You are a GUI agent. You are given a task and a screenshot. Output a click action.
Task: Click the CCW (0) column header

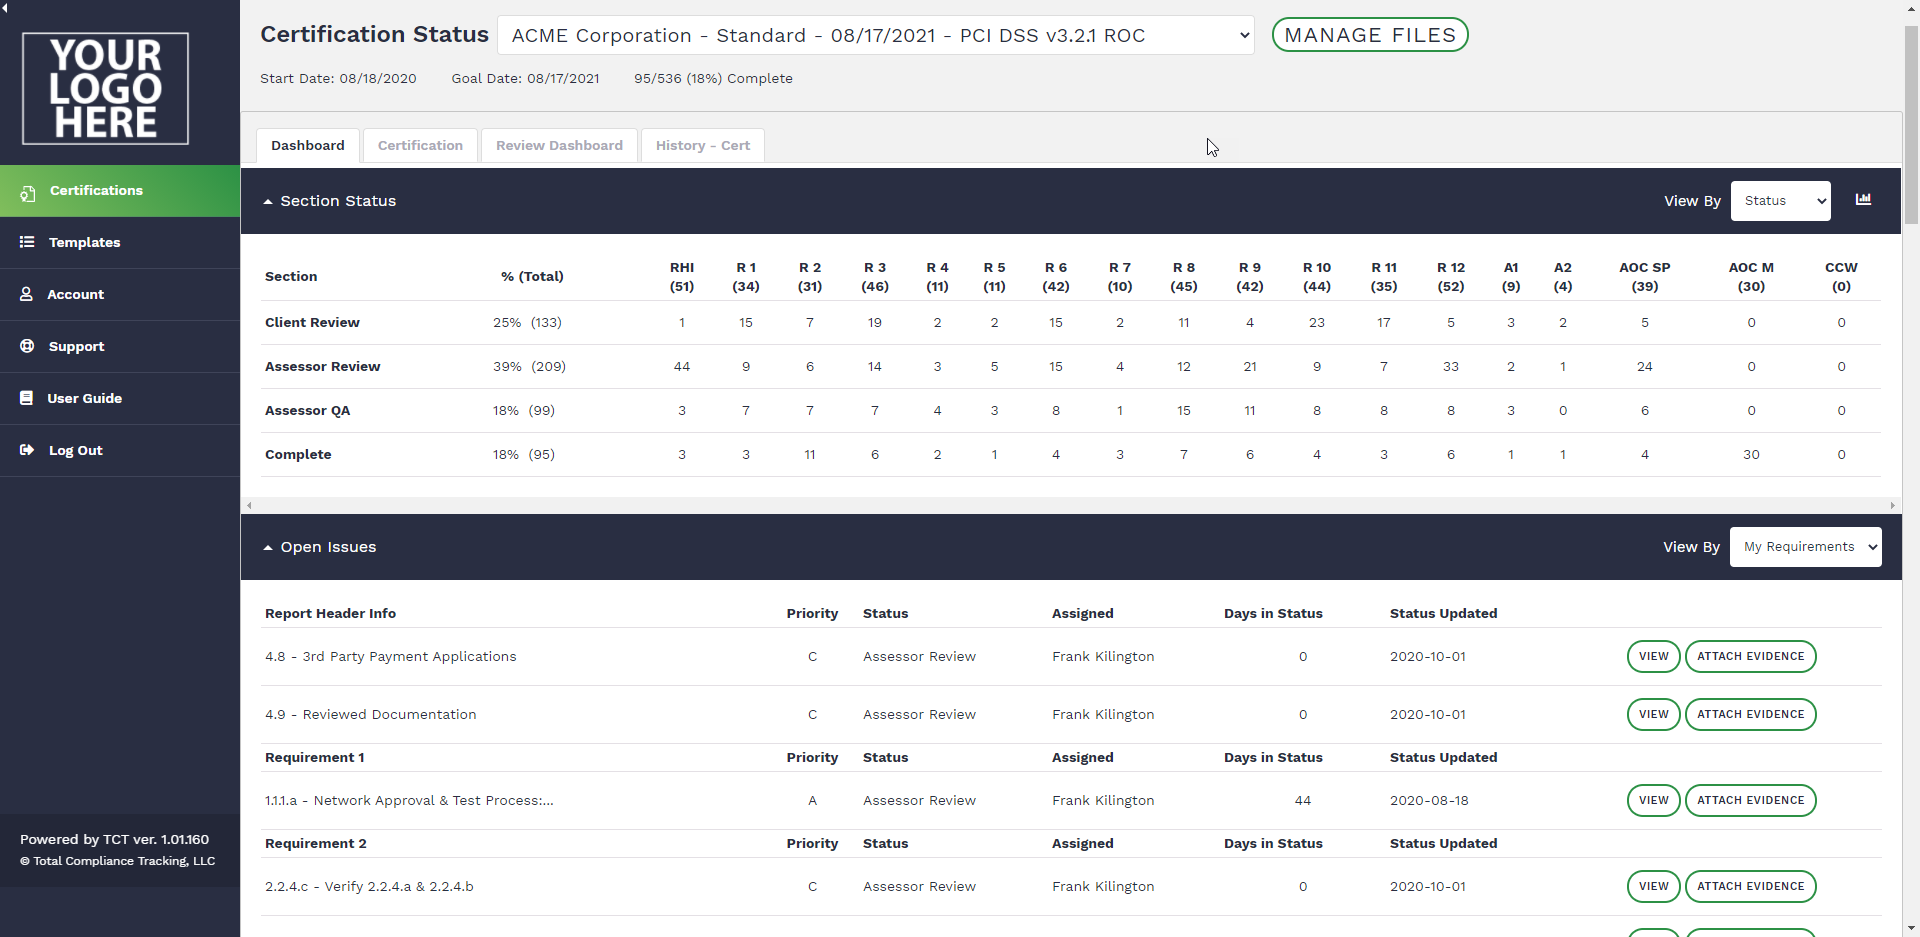pos(1841,277)
